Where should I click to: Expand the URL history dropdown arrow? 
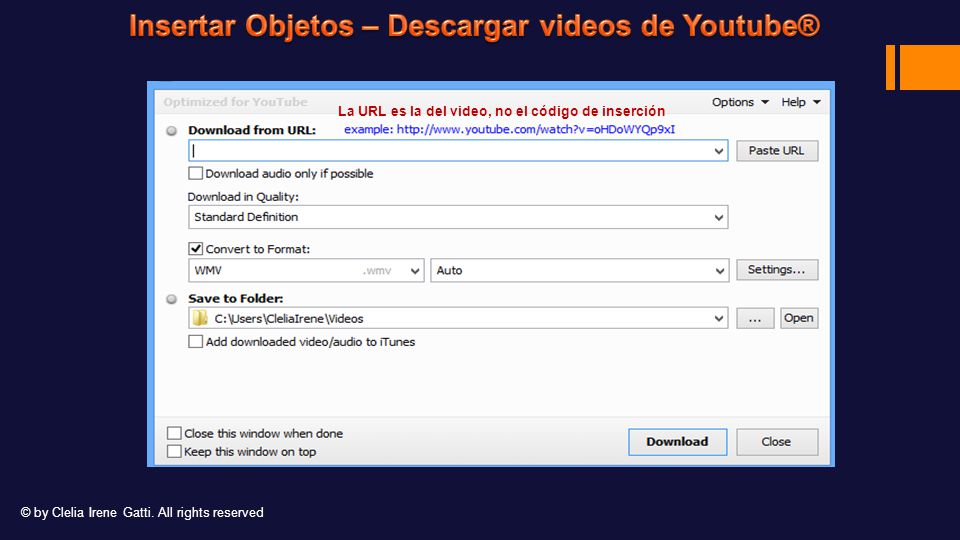tap(719, 151)
